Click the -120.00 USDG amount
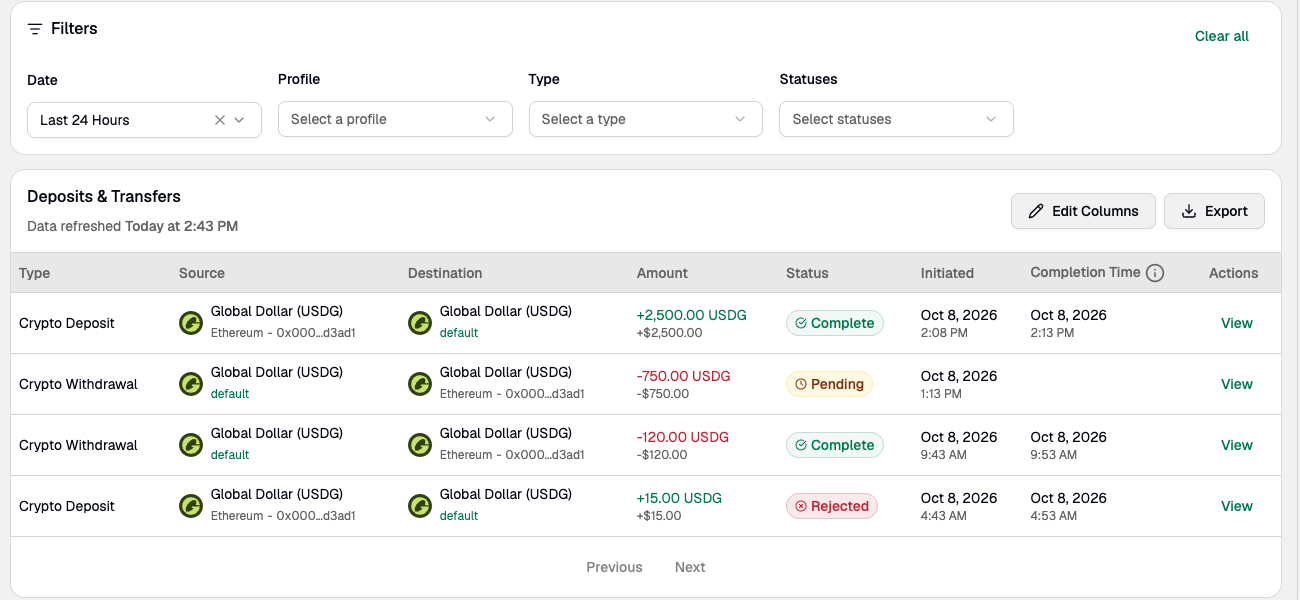The image size is (1300, 600). tap(683, 437)
